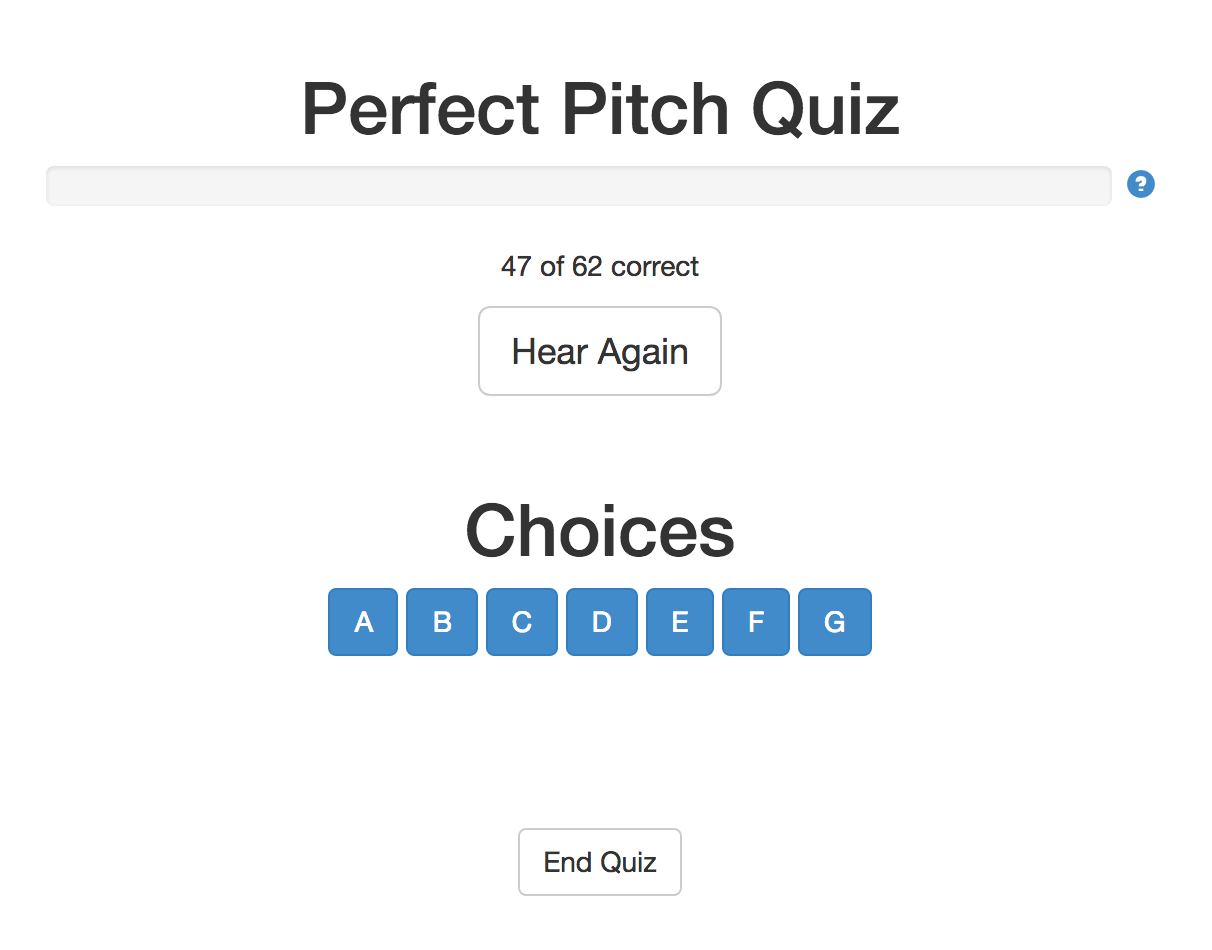Answer with note A
Image resolution: width=1212 pixels, height=950 pixels.
363,622
